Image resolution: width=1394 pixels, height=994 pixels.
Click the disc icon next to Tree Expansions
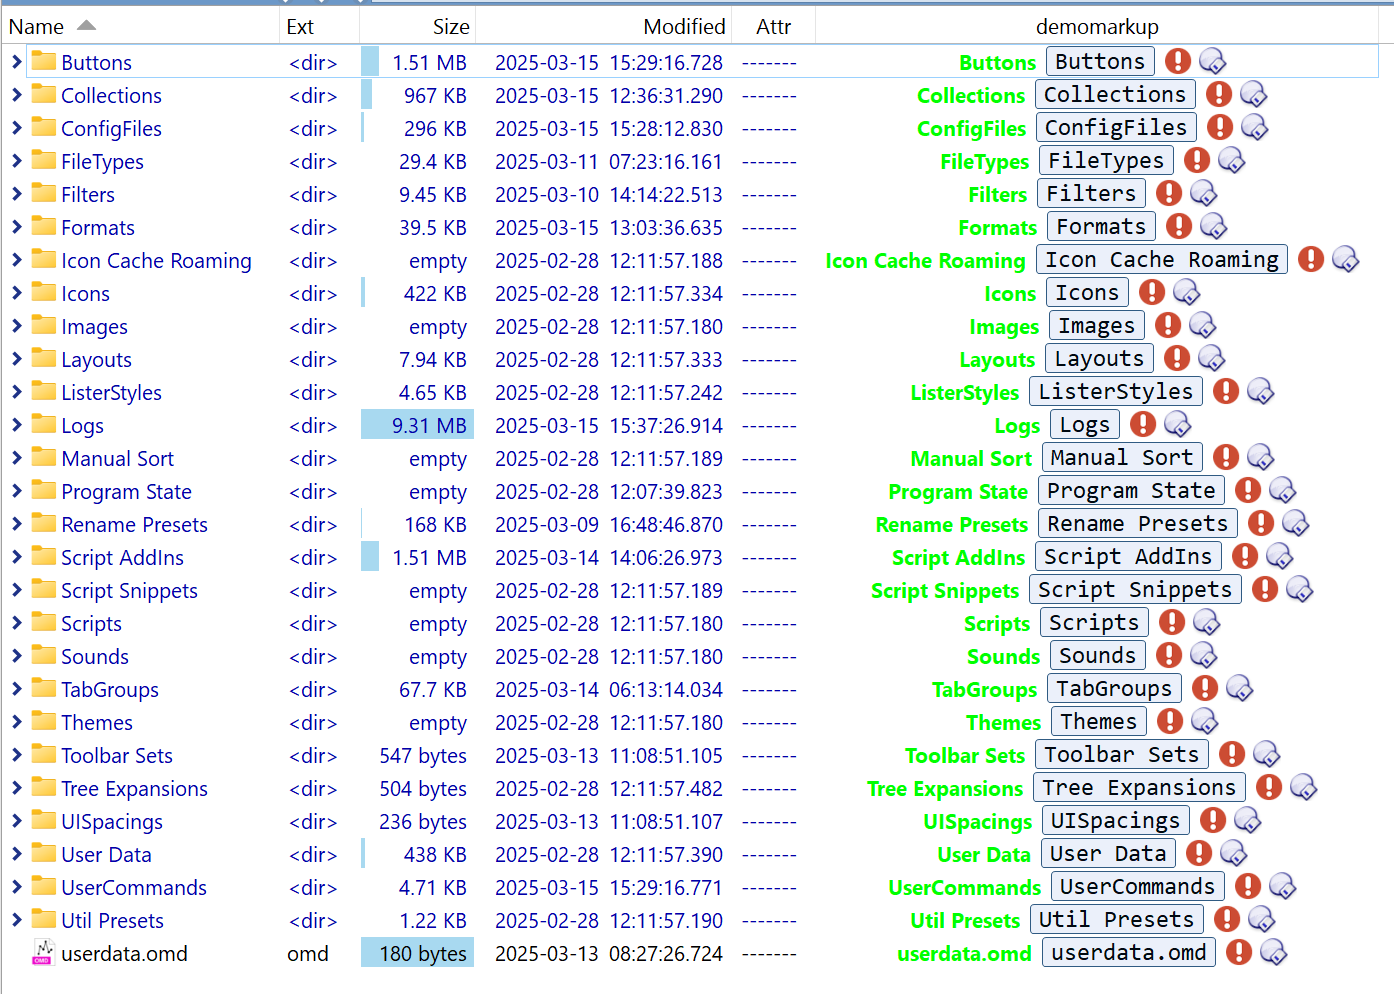click(1303, 787)
